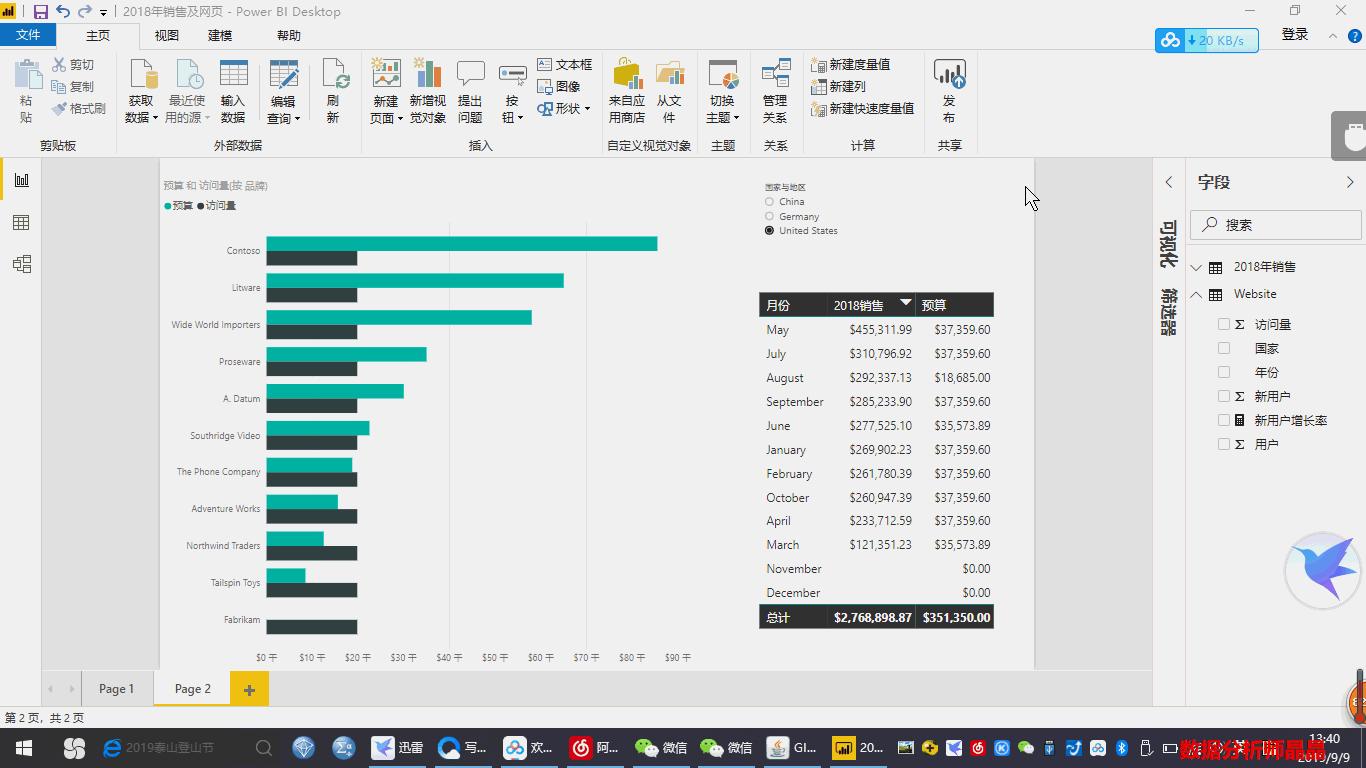
Task: Select 格式刷 format painter
Action: pos(78,109)
